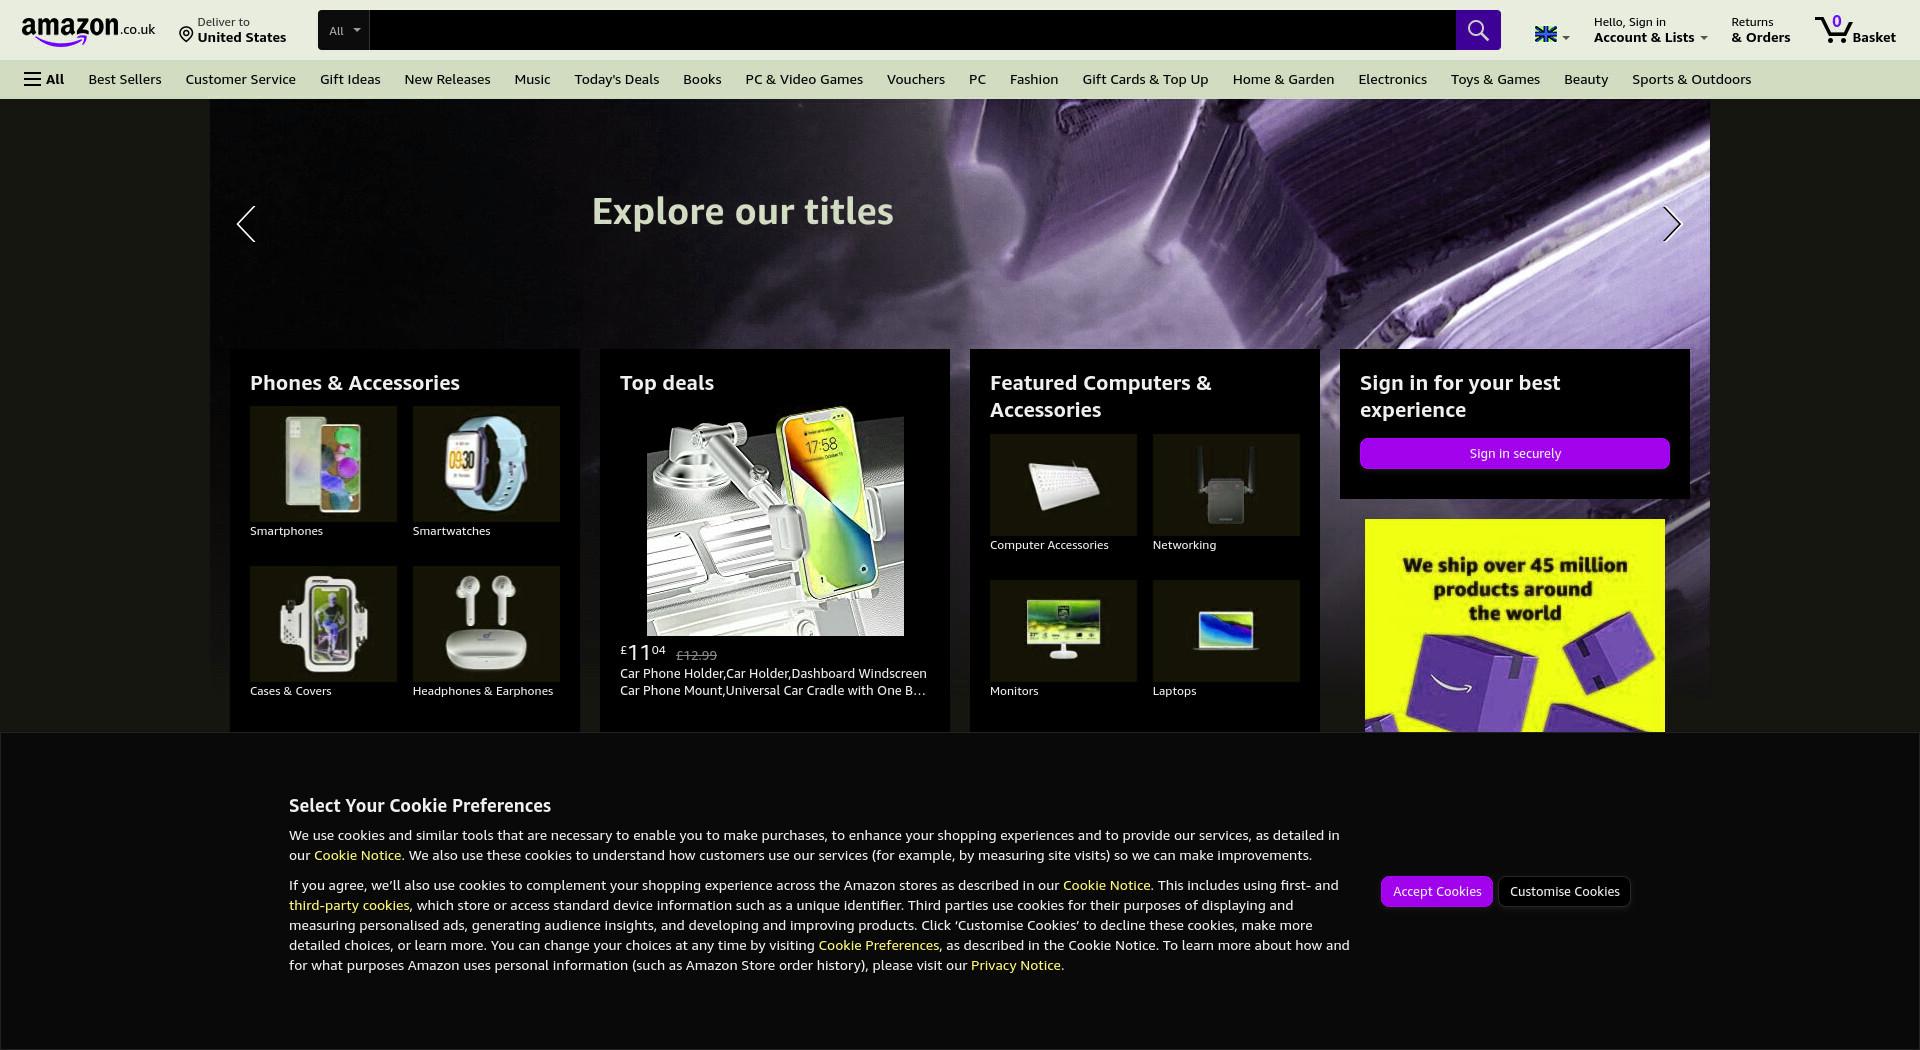Open Gift Ideas in navigation bar
Screen dimensions: 1920x1050
coord(350,79)
